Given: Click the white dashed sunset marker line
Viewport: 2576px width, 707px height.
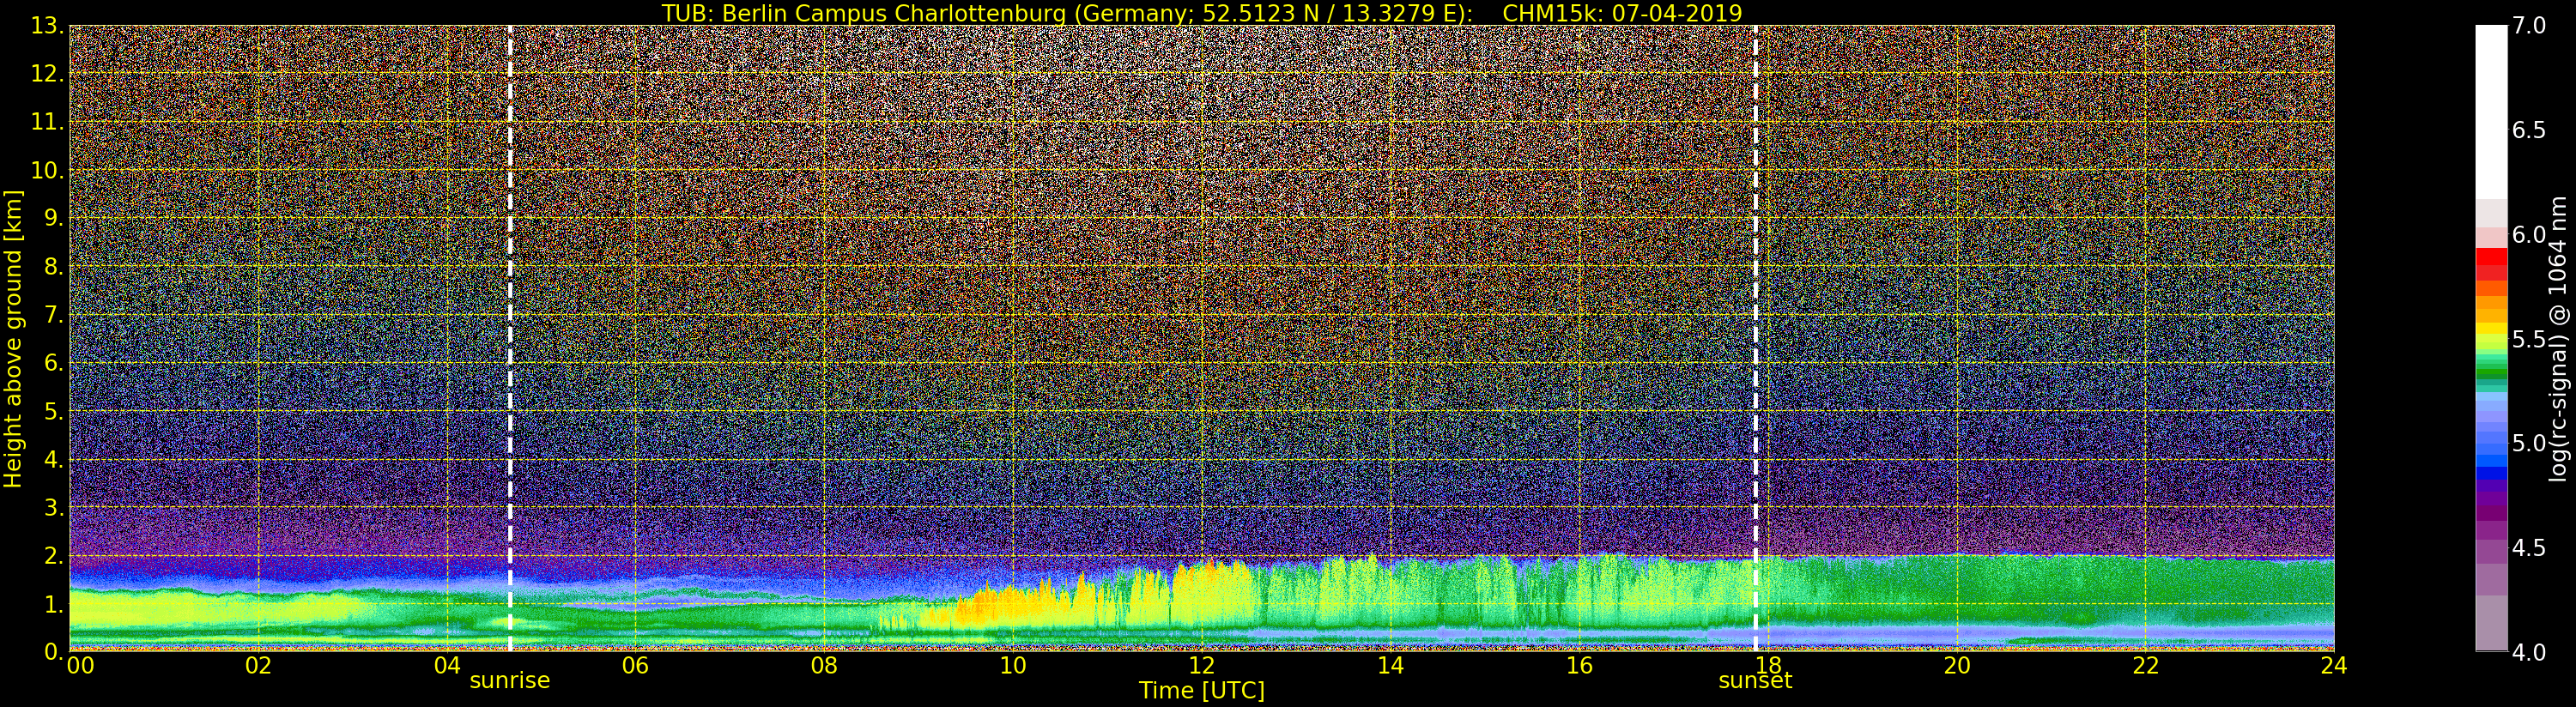Looking at the screenshot, I should [x=1755, y=338].
